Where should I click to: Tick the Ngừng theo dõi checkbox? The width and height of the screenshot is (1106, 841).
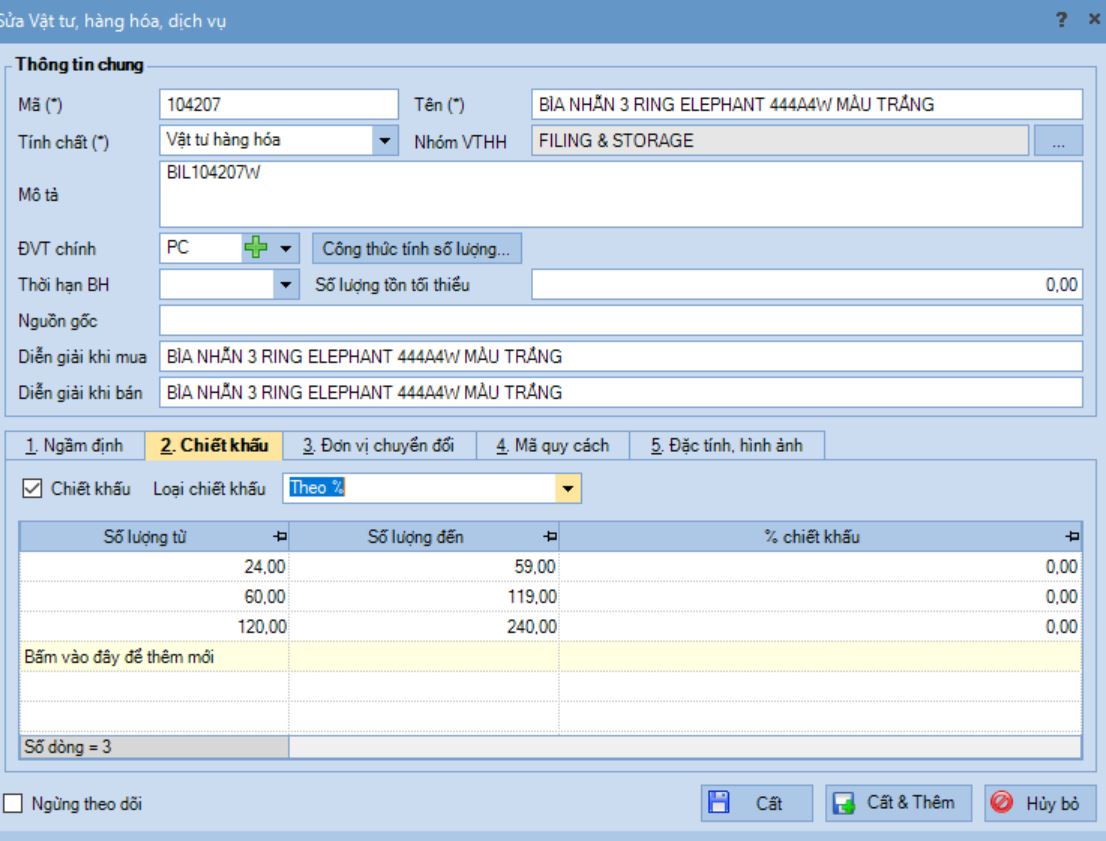pos(13,803)
